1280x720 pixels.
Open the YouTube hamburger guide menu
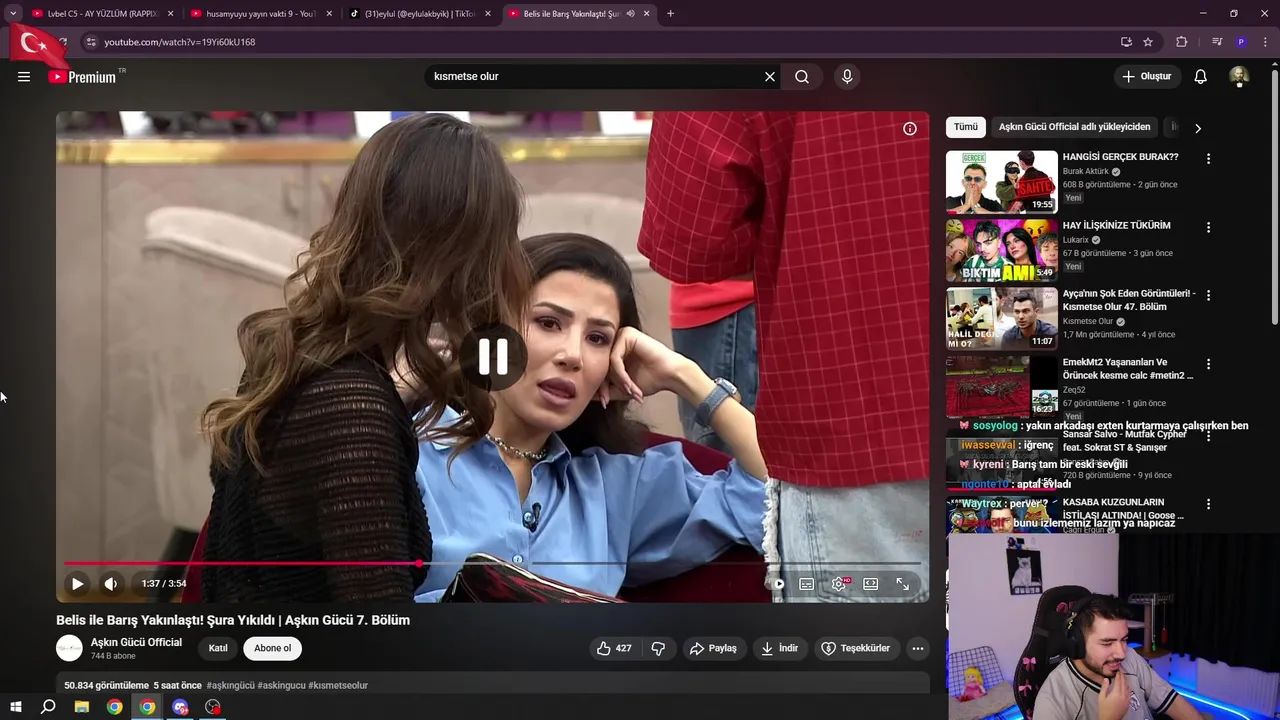click(x=24, y=76)
